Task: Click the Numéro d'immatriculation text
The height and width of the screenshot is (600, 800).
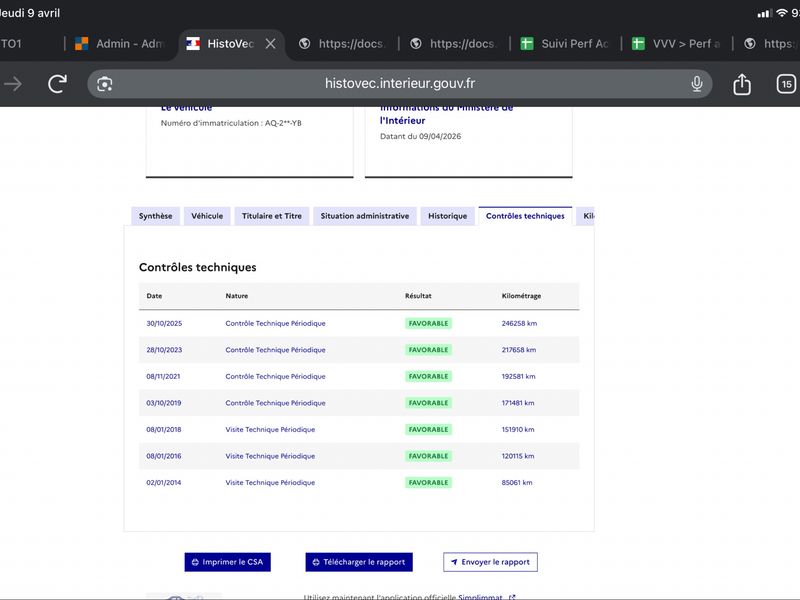Action: [231, 123]
